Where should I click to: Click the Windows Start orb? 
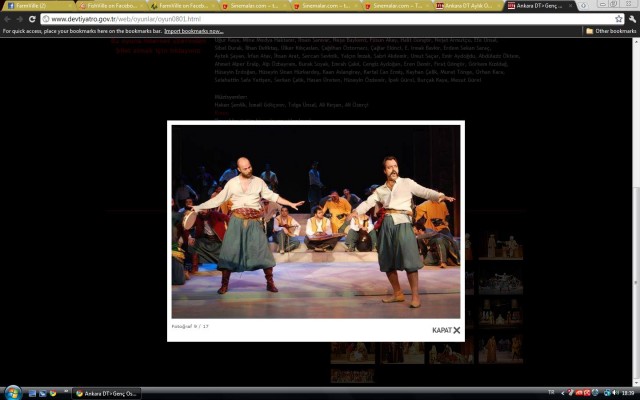[12, 392]
